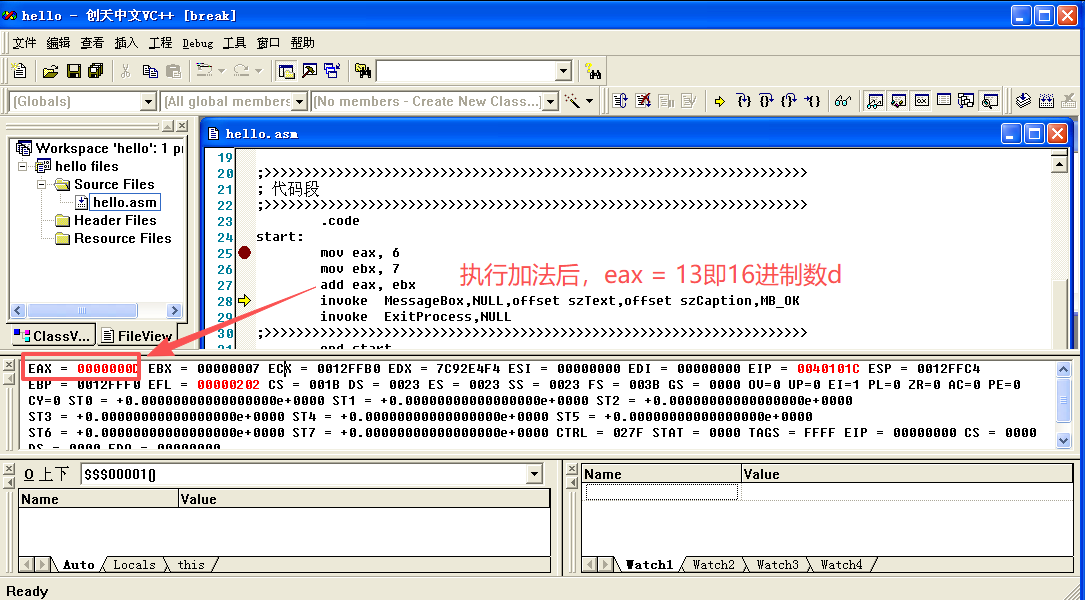Toggle the Memory window button
The height and width of the screenshot is (600, 1085).
[944, 101]
